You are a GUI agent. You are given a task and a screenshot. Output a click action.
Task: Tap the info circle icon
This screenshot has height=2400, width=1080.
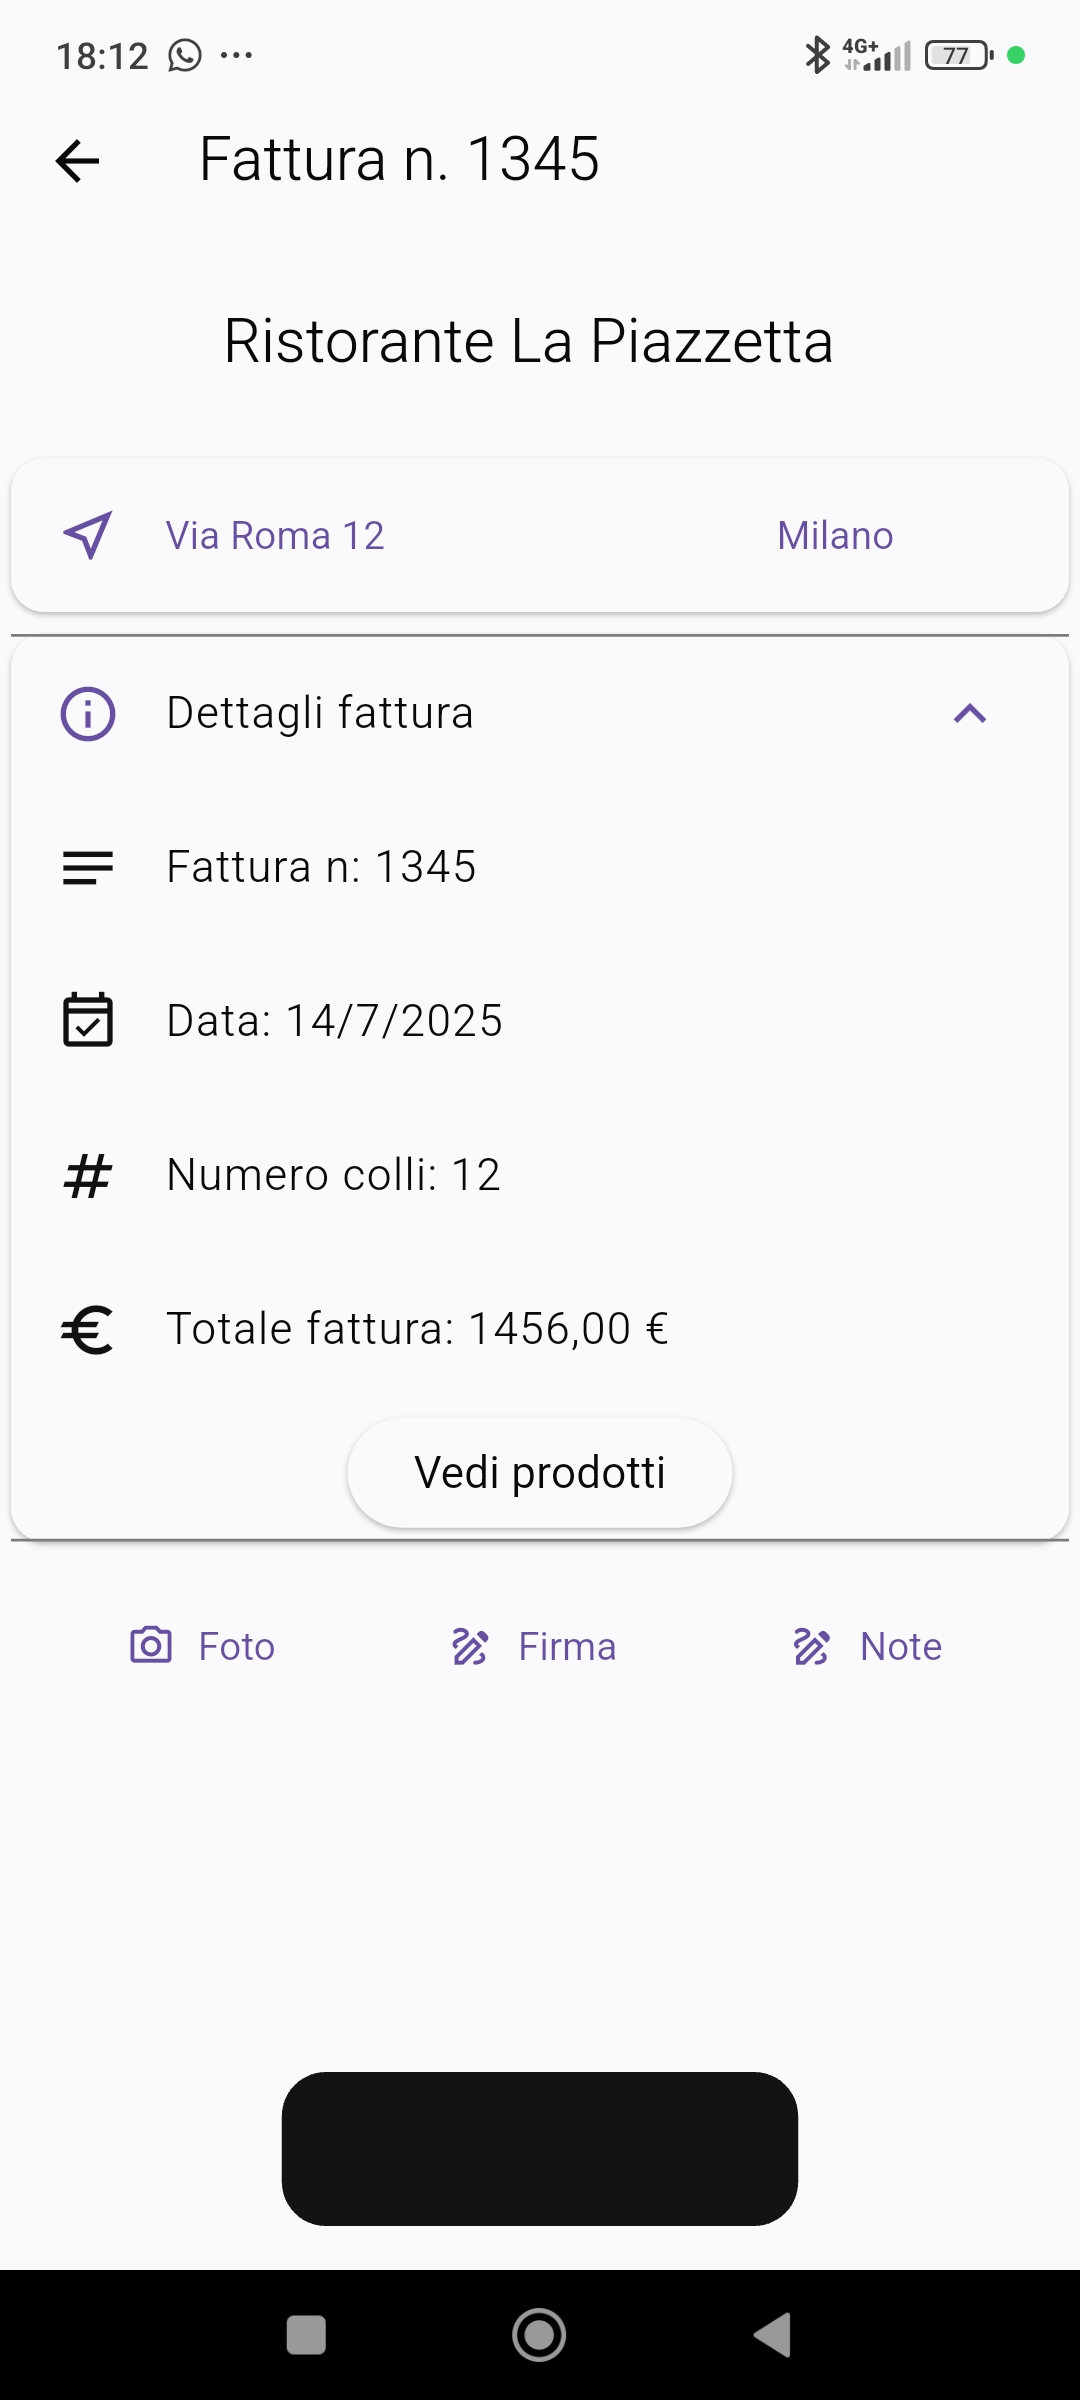pos(88,714)
